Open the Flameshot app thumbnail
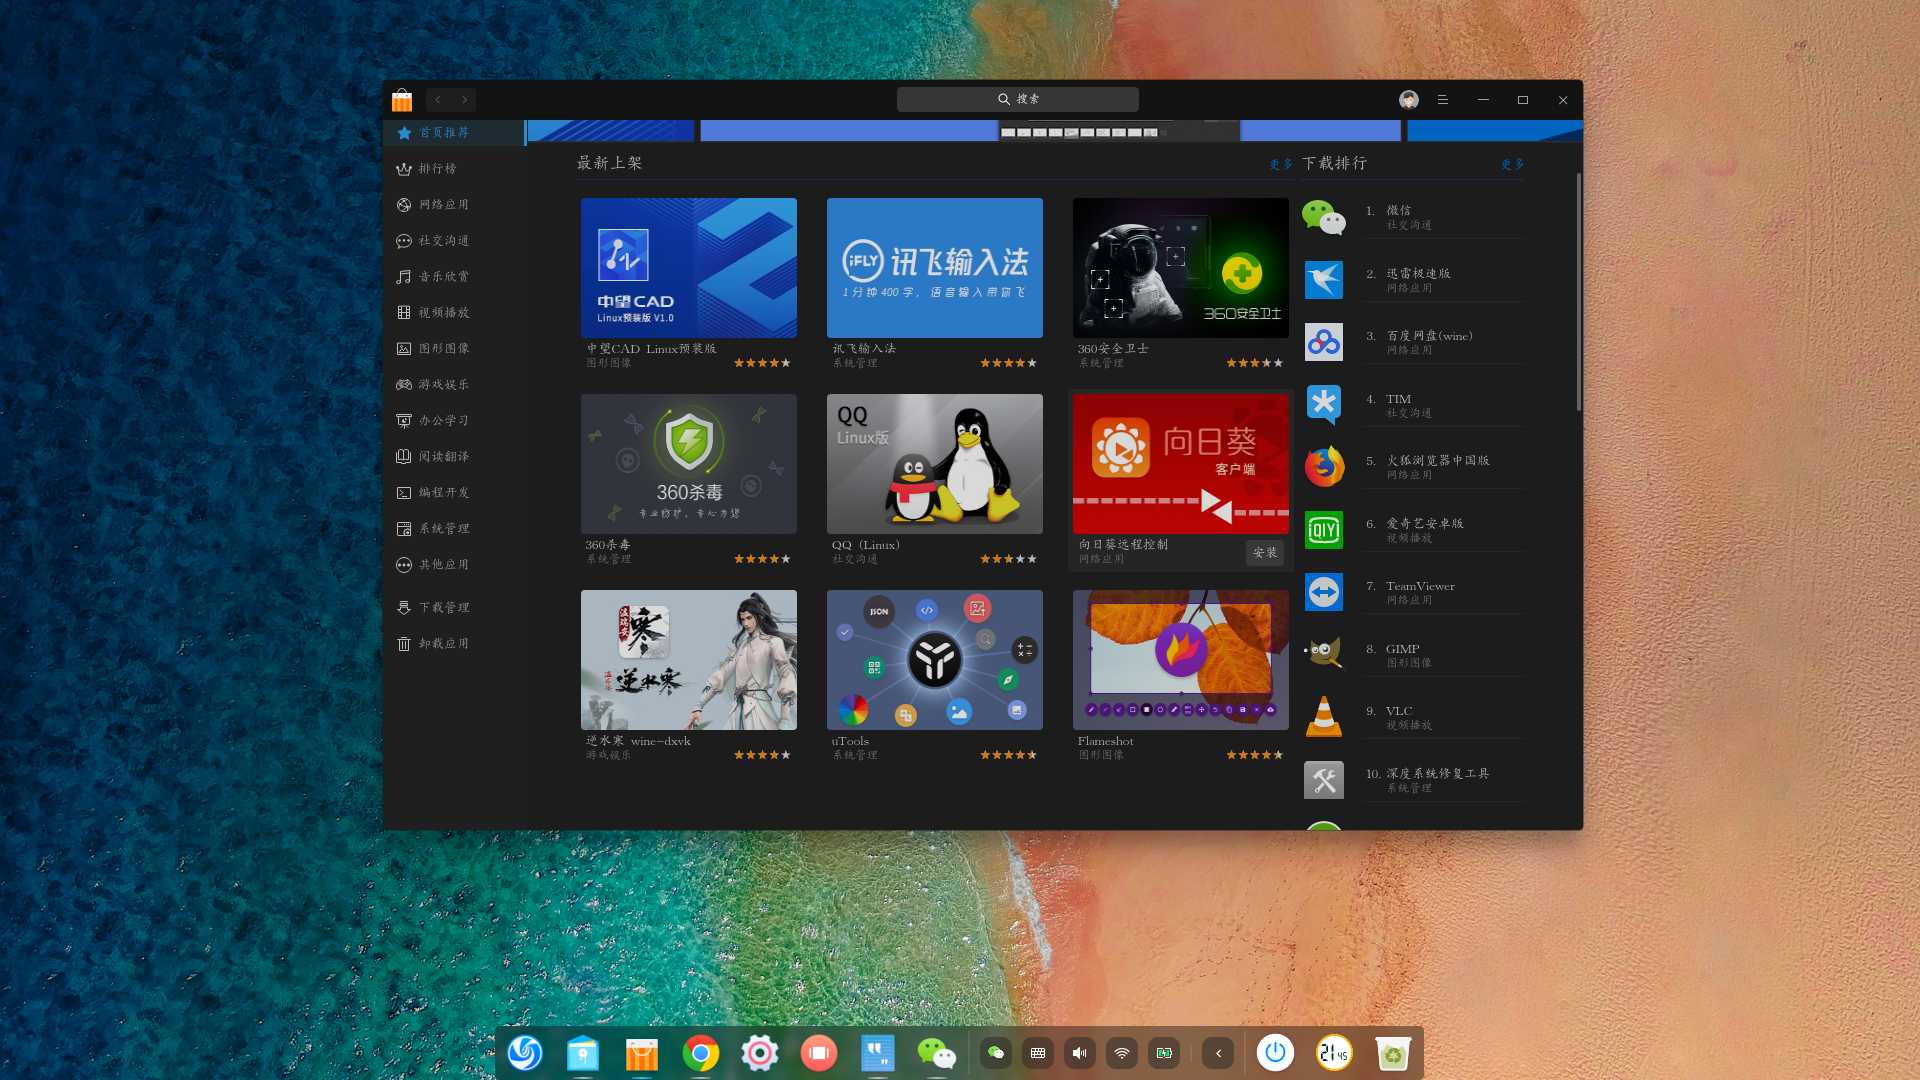Screen dimensions: 1920x1080 point(1180,660)
